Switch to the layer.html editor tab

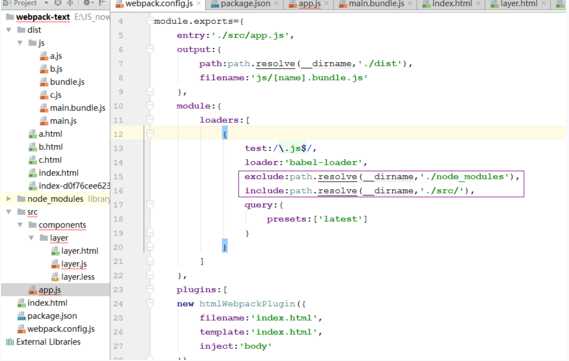[x=518, y=4]
